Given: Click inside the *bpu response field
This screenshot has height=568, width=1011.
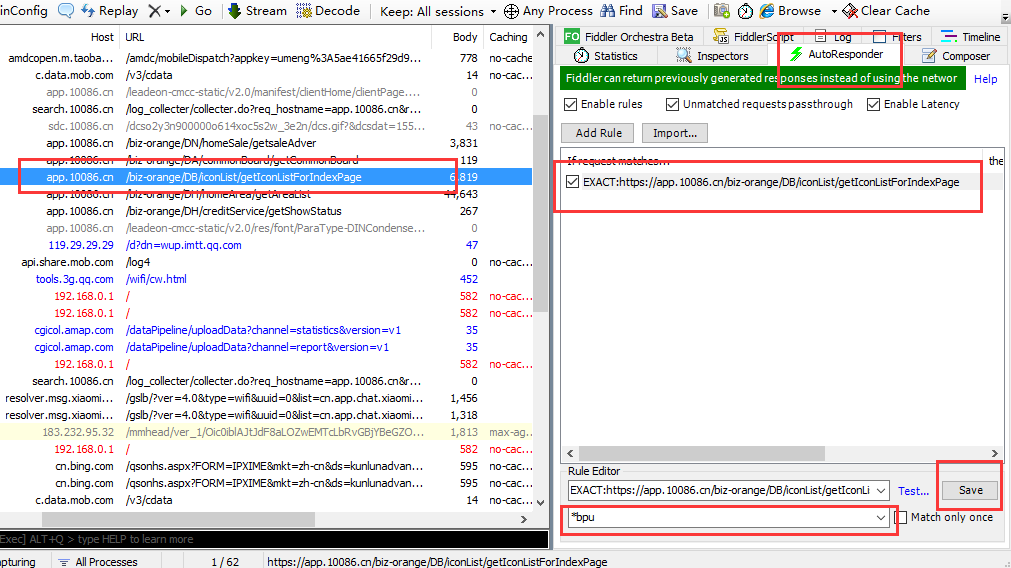Looking at the screenshot, I should (721, 518).
